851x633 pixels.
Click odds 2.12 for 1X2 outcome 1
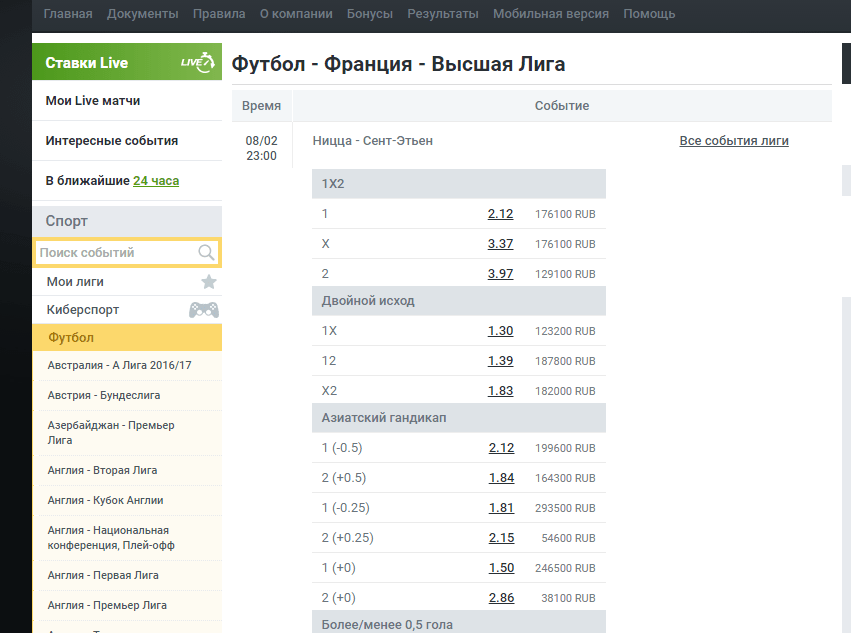point(500,214)
